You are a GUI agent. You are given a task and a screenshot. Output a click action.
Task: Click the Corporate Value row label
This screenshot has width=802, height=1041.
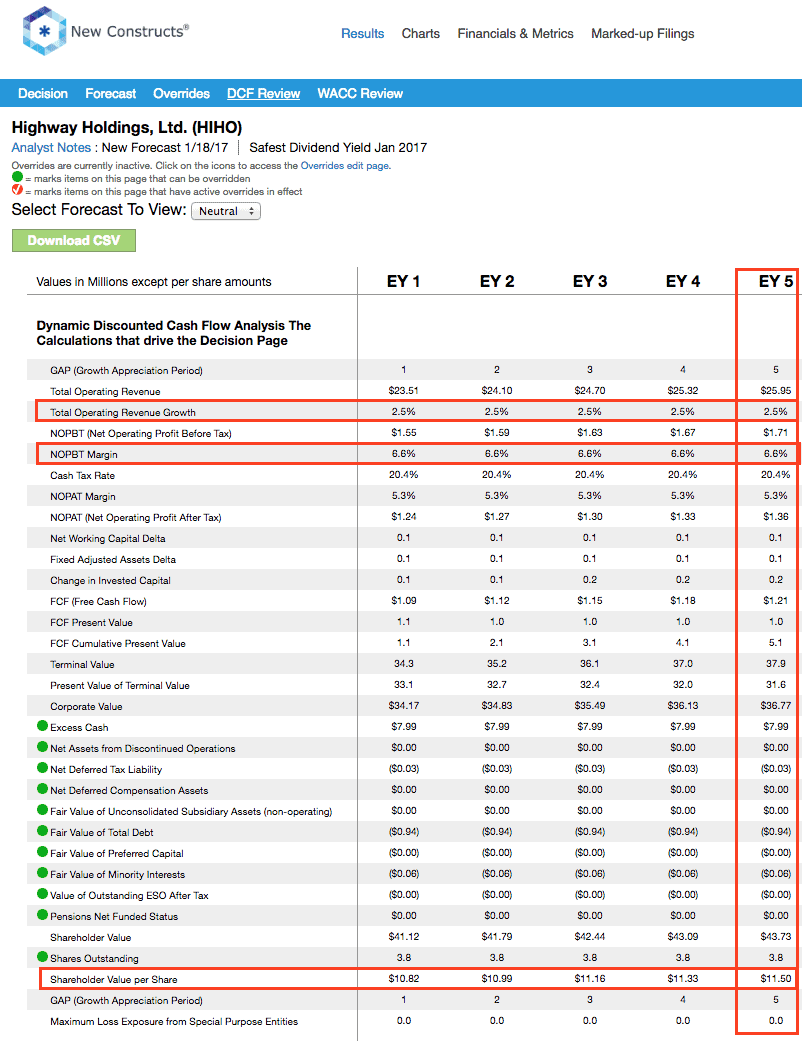point(86,706)
